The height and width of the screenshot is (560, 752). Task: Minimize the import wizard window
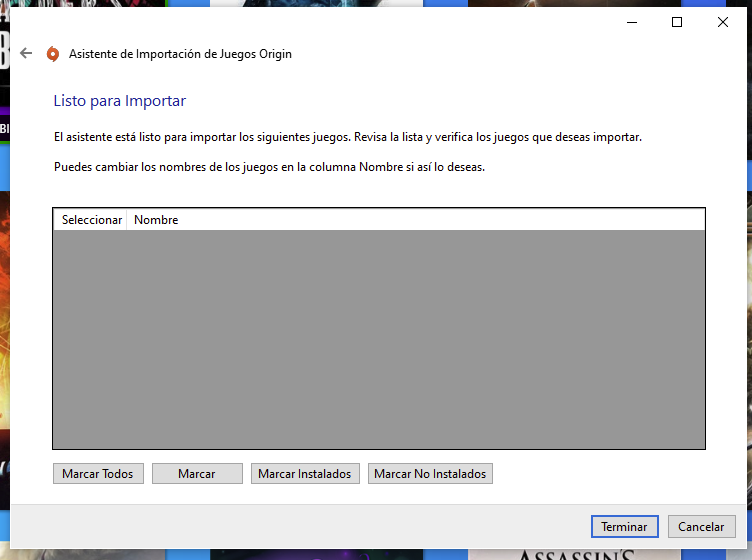(632, 22)
